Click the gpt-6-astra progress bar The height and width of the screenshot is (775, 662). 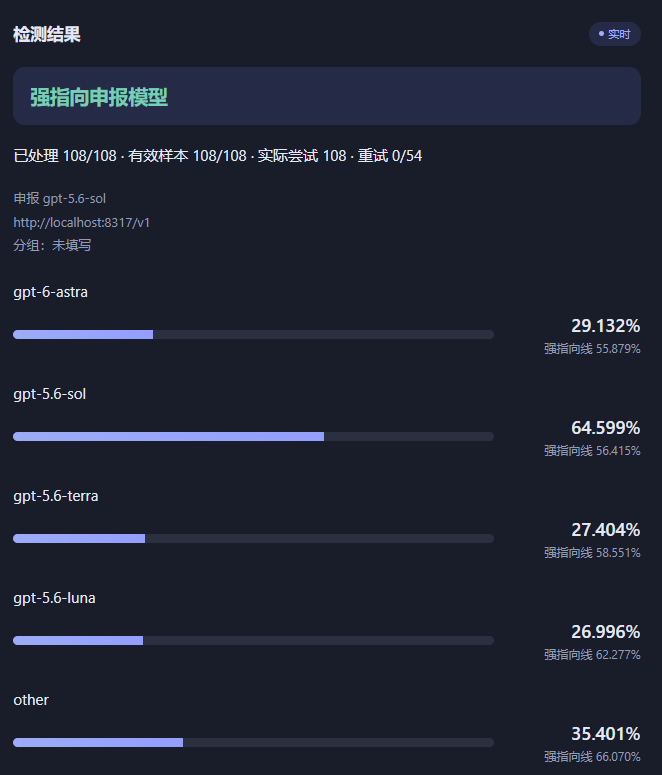click(253, 335)
